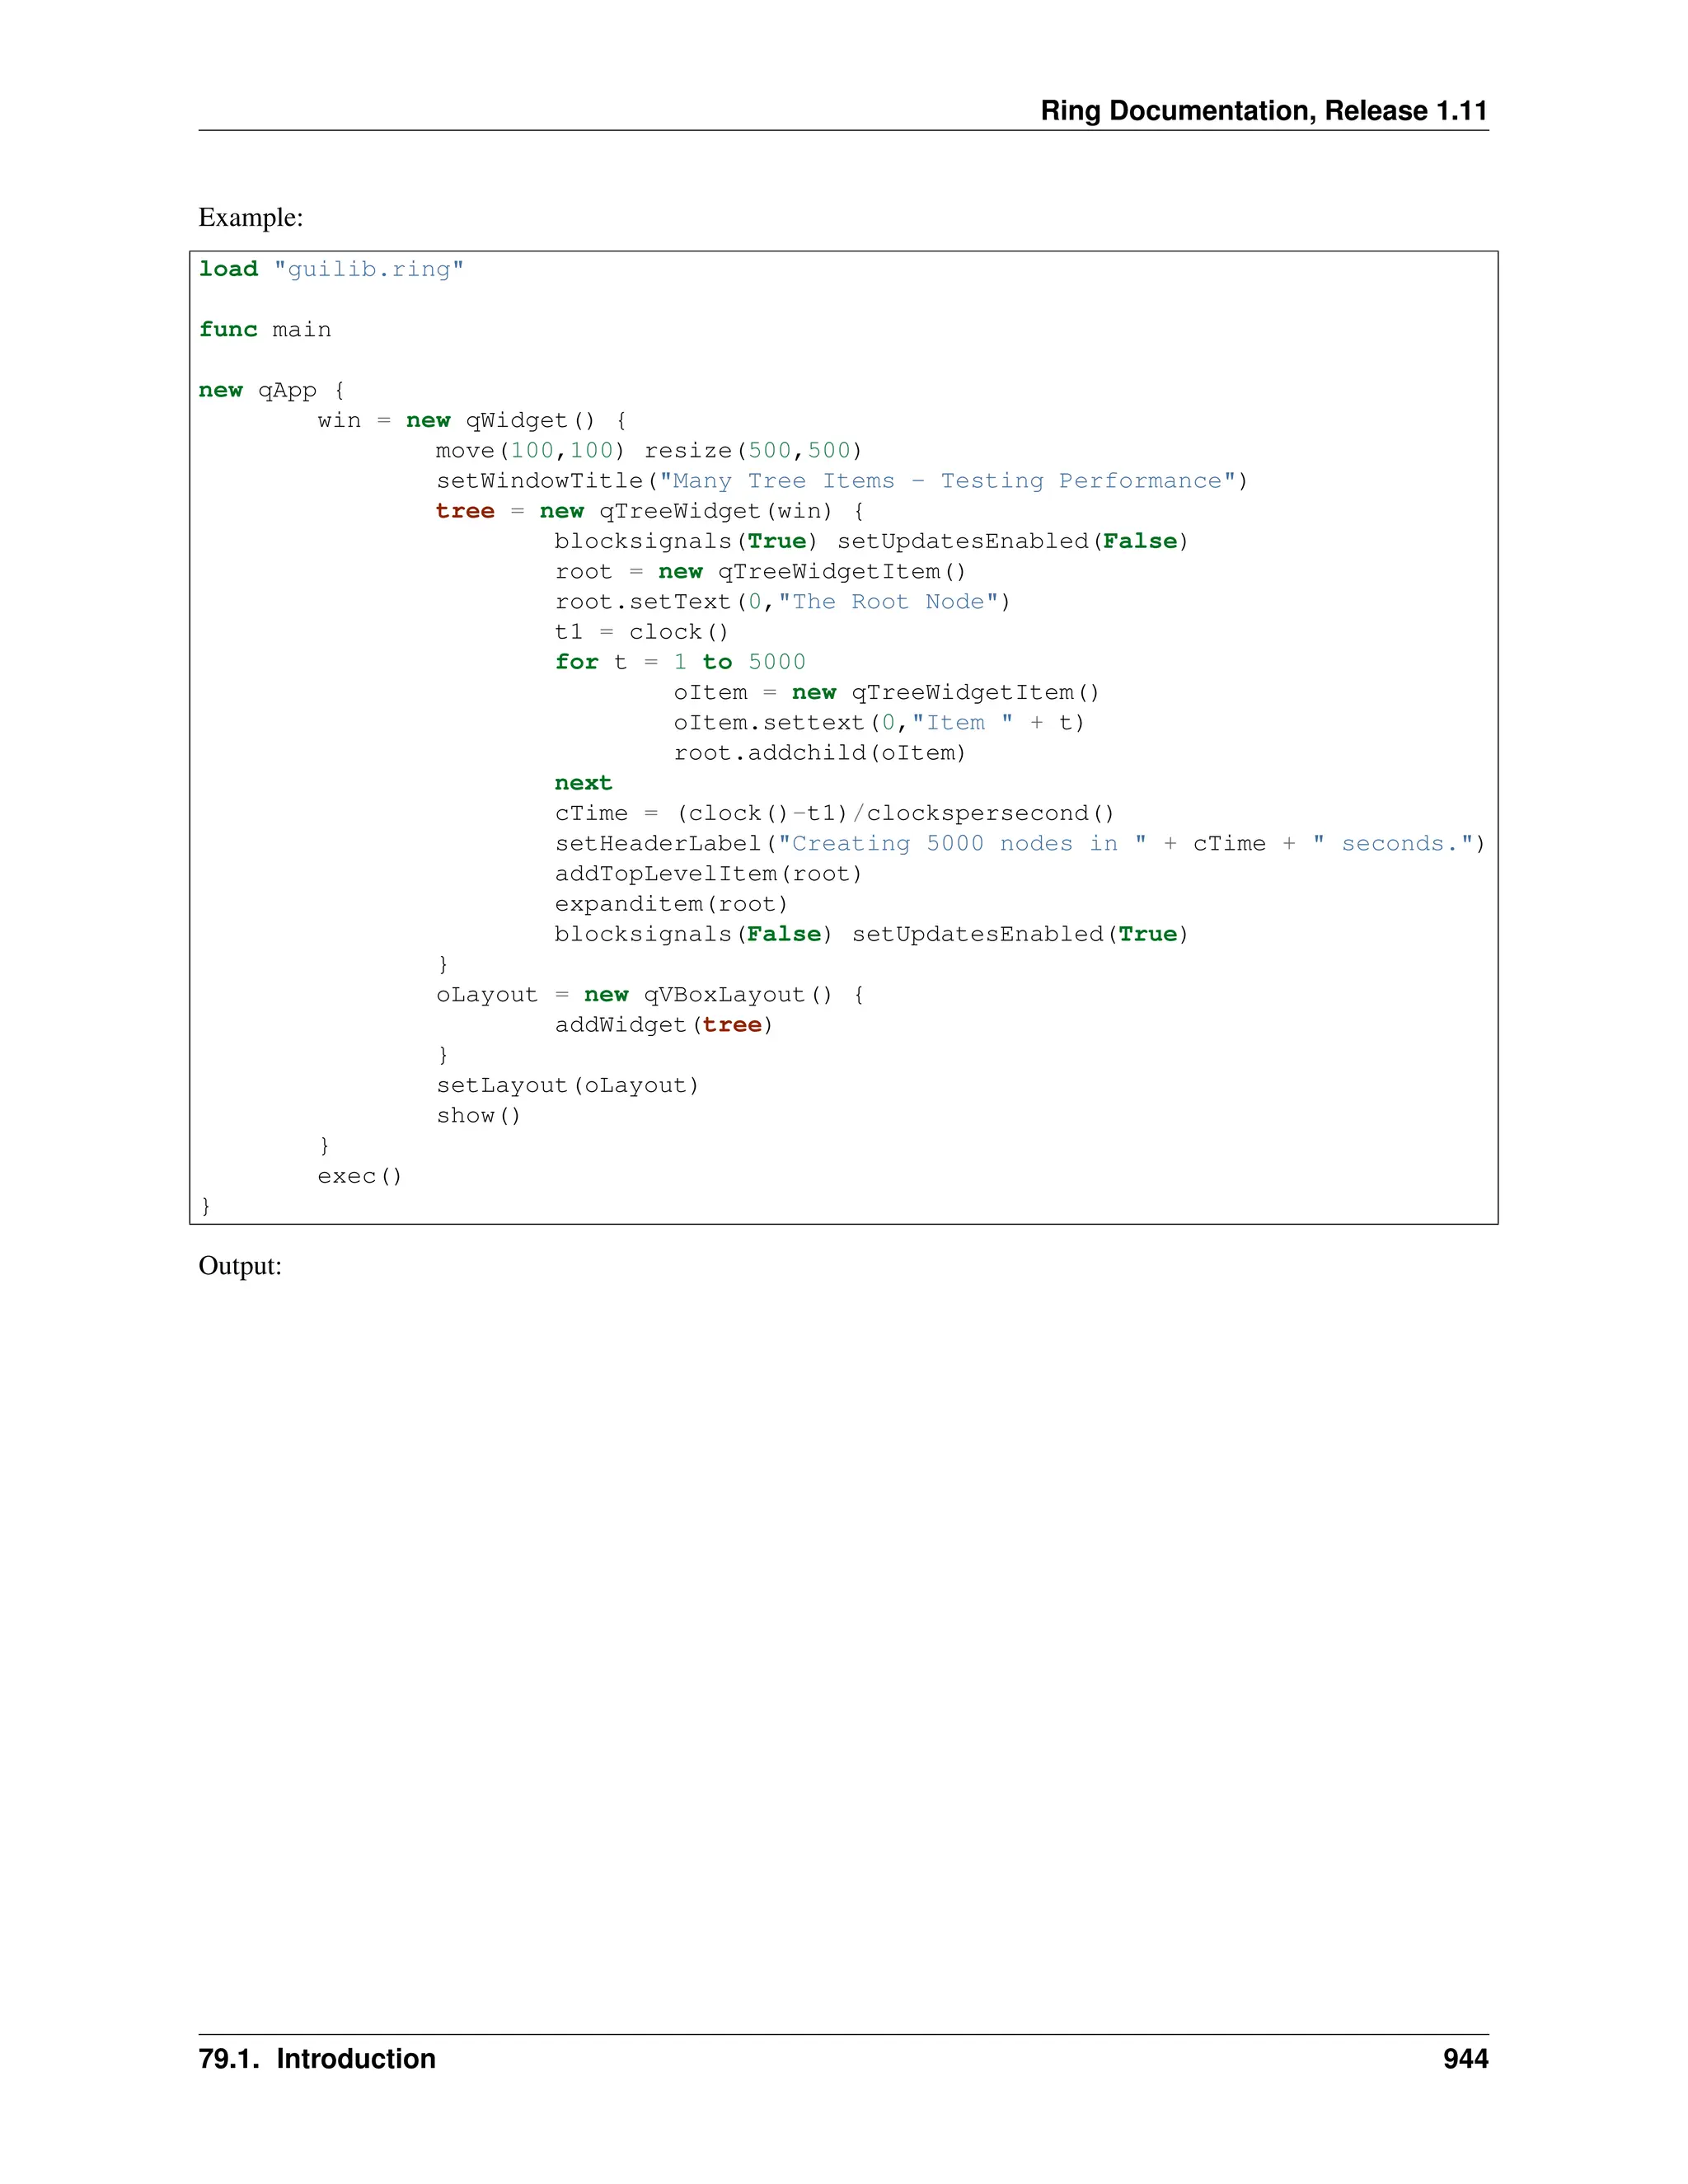Click the "79.1. Introduction" footer text
Screen dimensions: 1688x2184
pyautogui.click(x=317, y=2059)
